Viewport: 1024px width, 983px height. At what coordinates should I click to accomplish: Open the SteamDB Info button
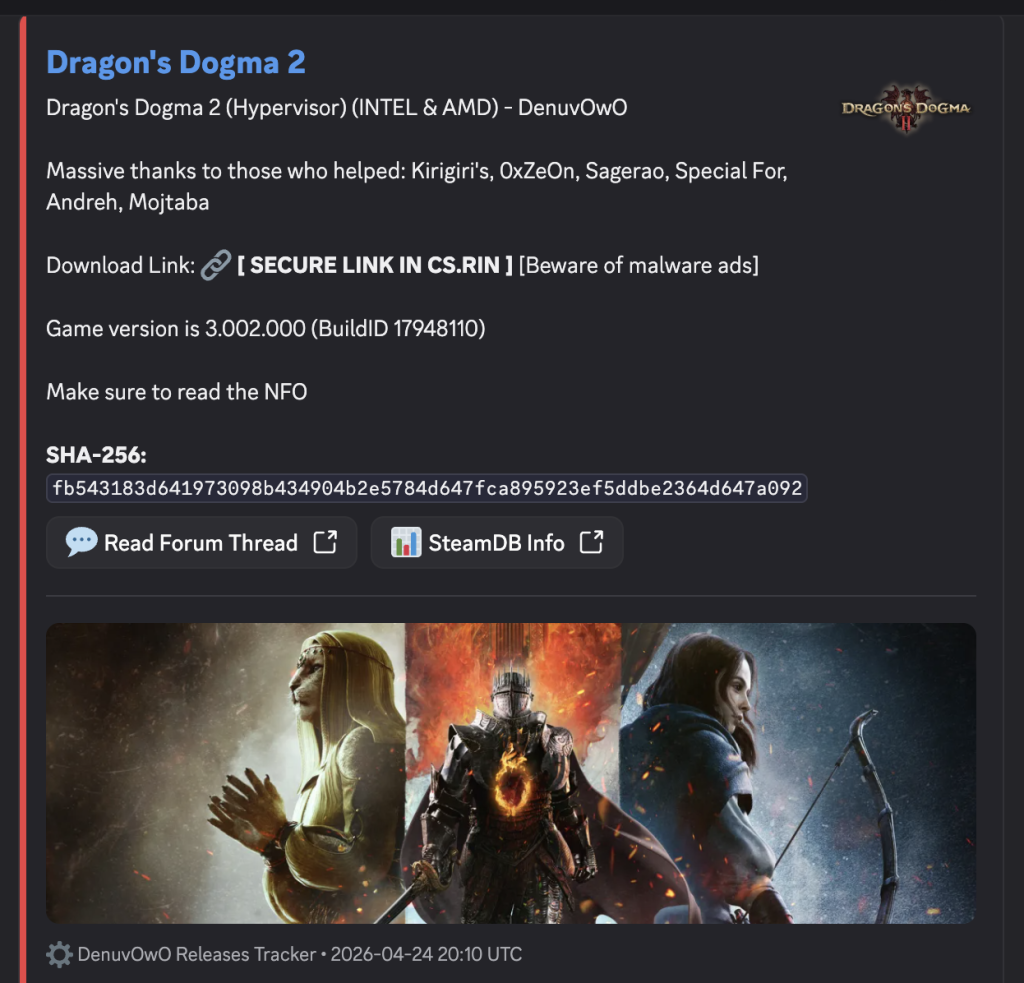[x=497, y=542]
